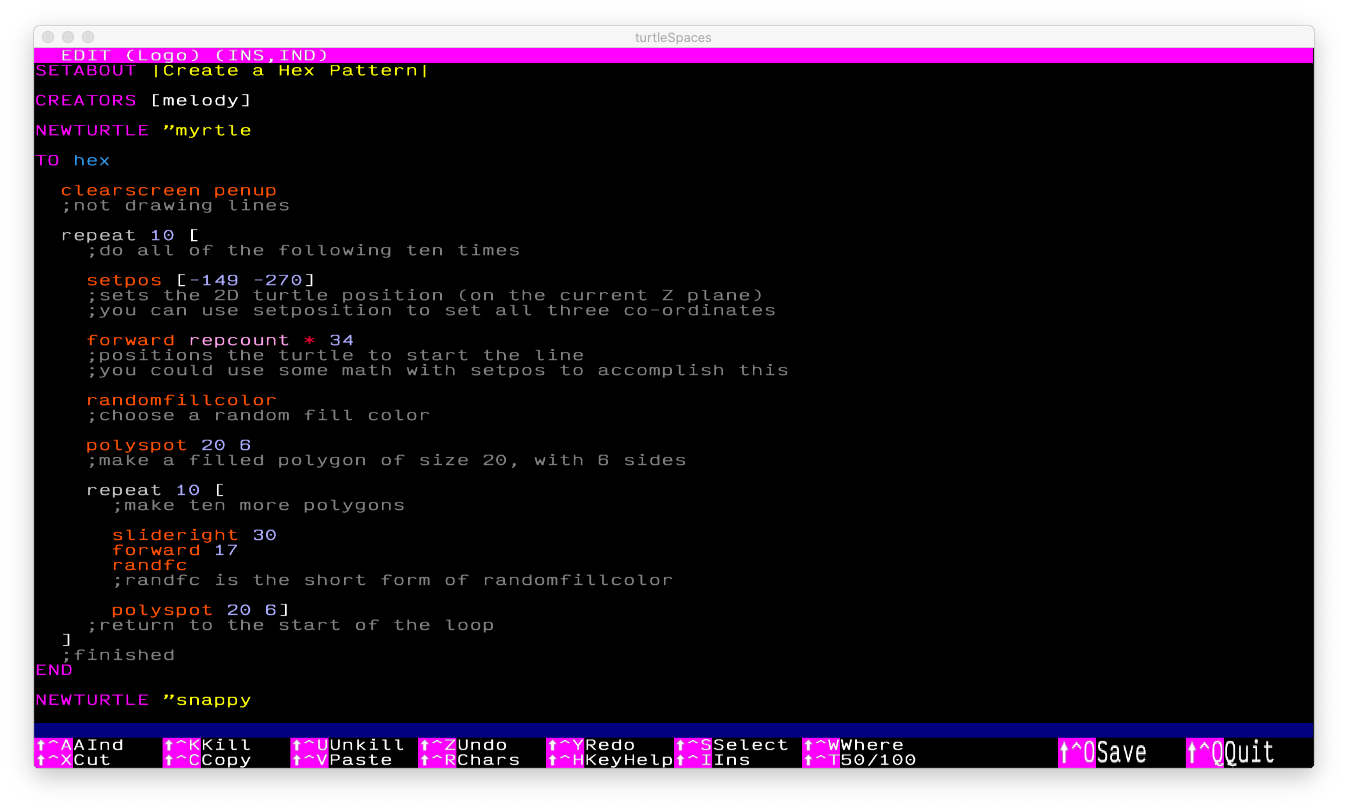Quit the editor via Quit shortcut
Viewport: 1348px width, 810px height.
click(1231, 752)
